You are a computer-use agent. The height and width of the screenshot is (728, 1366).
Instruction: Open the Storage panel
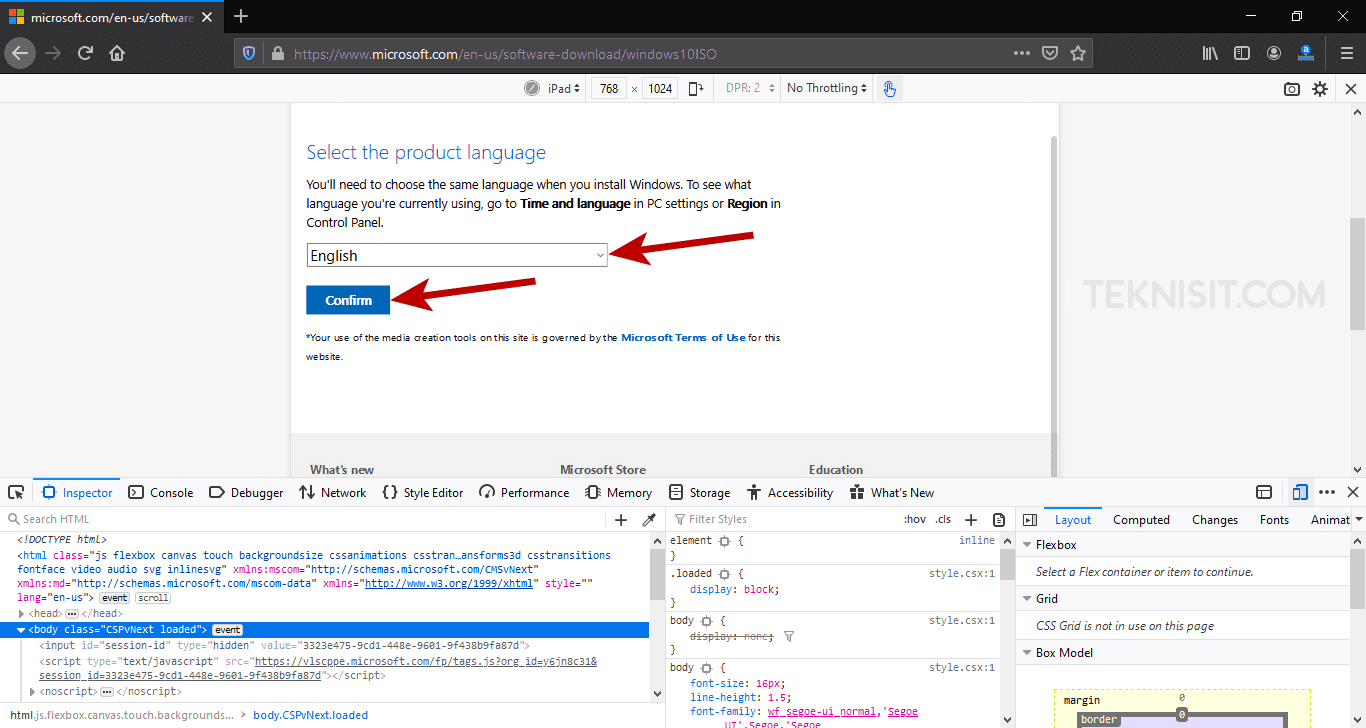coord(700,492)
